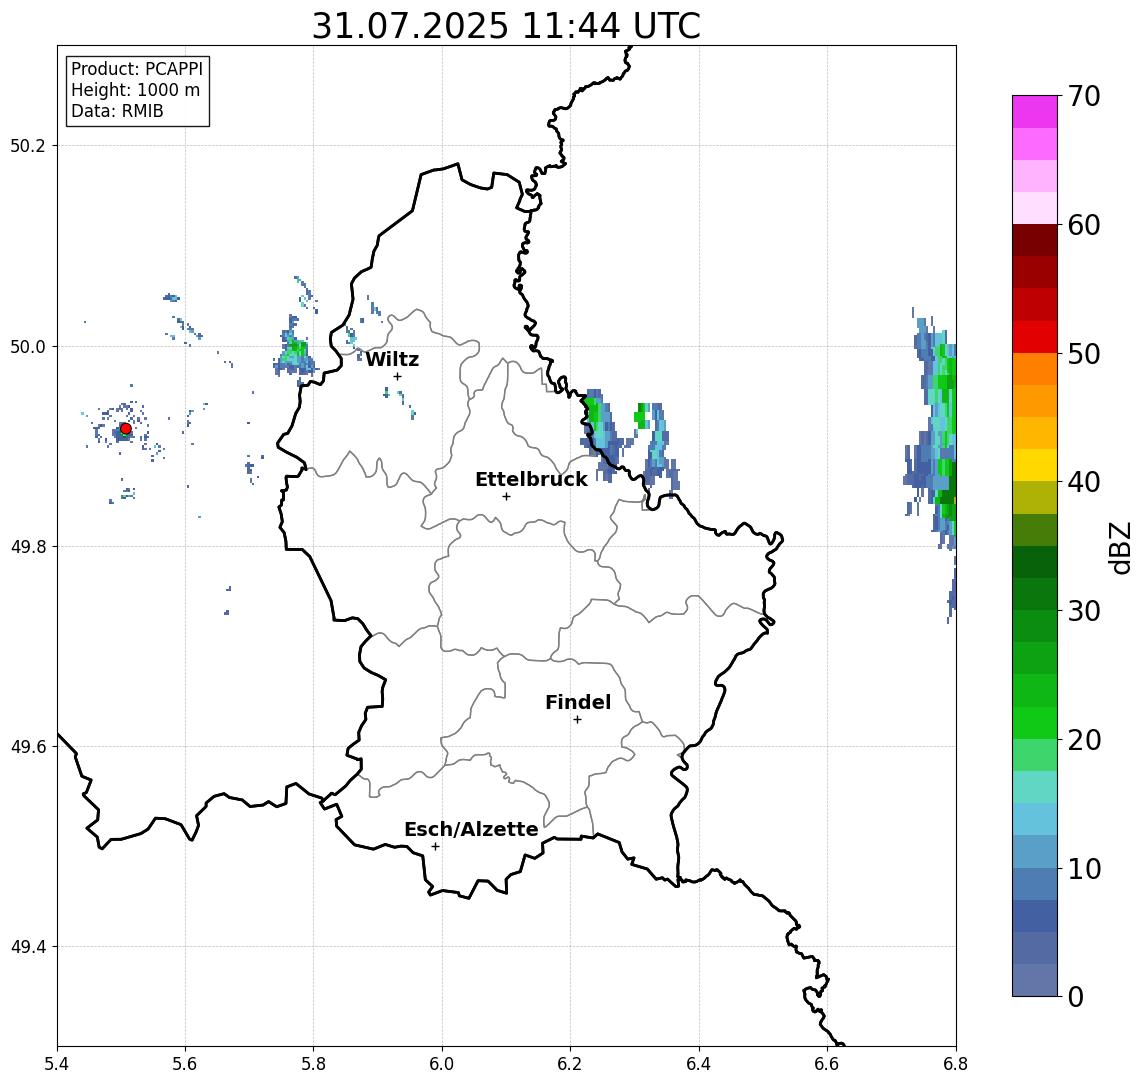
Task: Click the plus marker below Wiltz
Action: (x=397, y=377)
